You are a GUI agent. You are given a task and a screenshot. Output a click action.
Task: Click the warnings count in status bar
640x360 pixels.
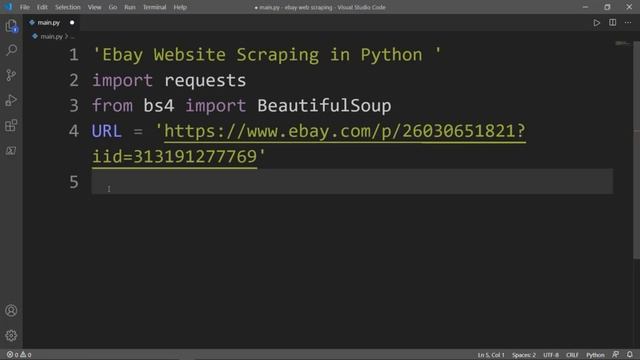26,355
